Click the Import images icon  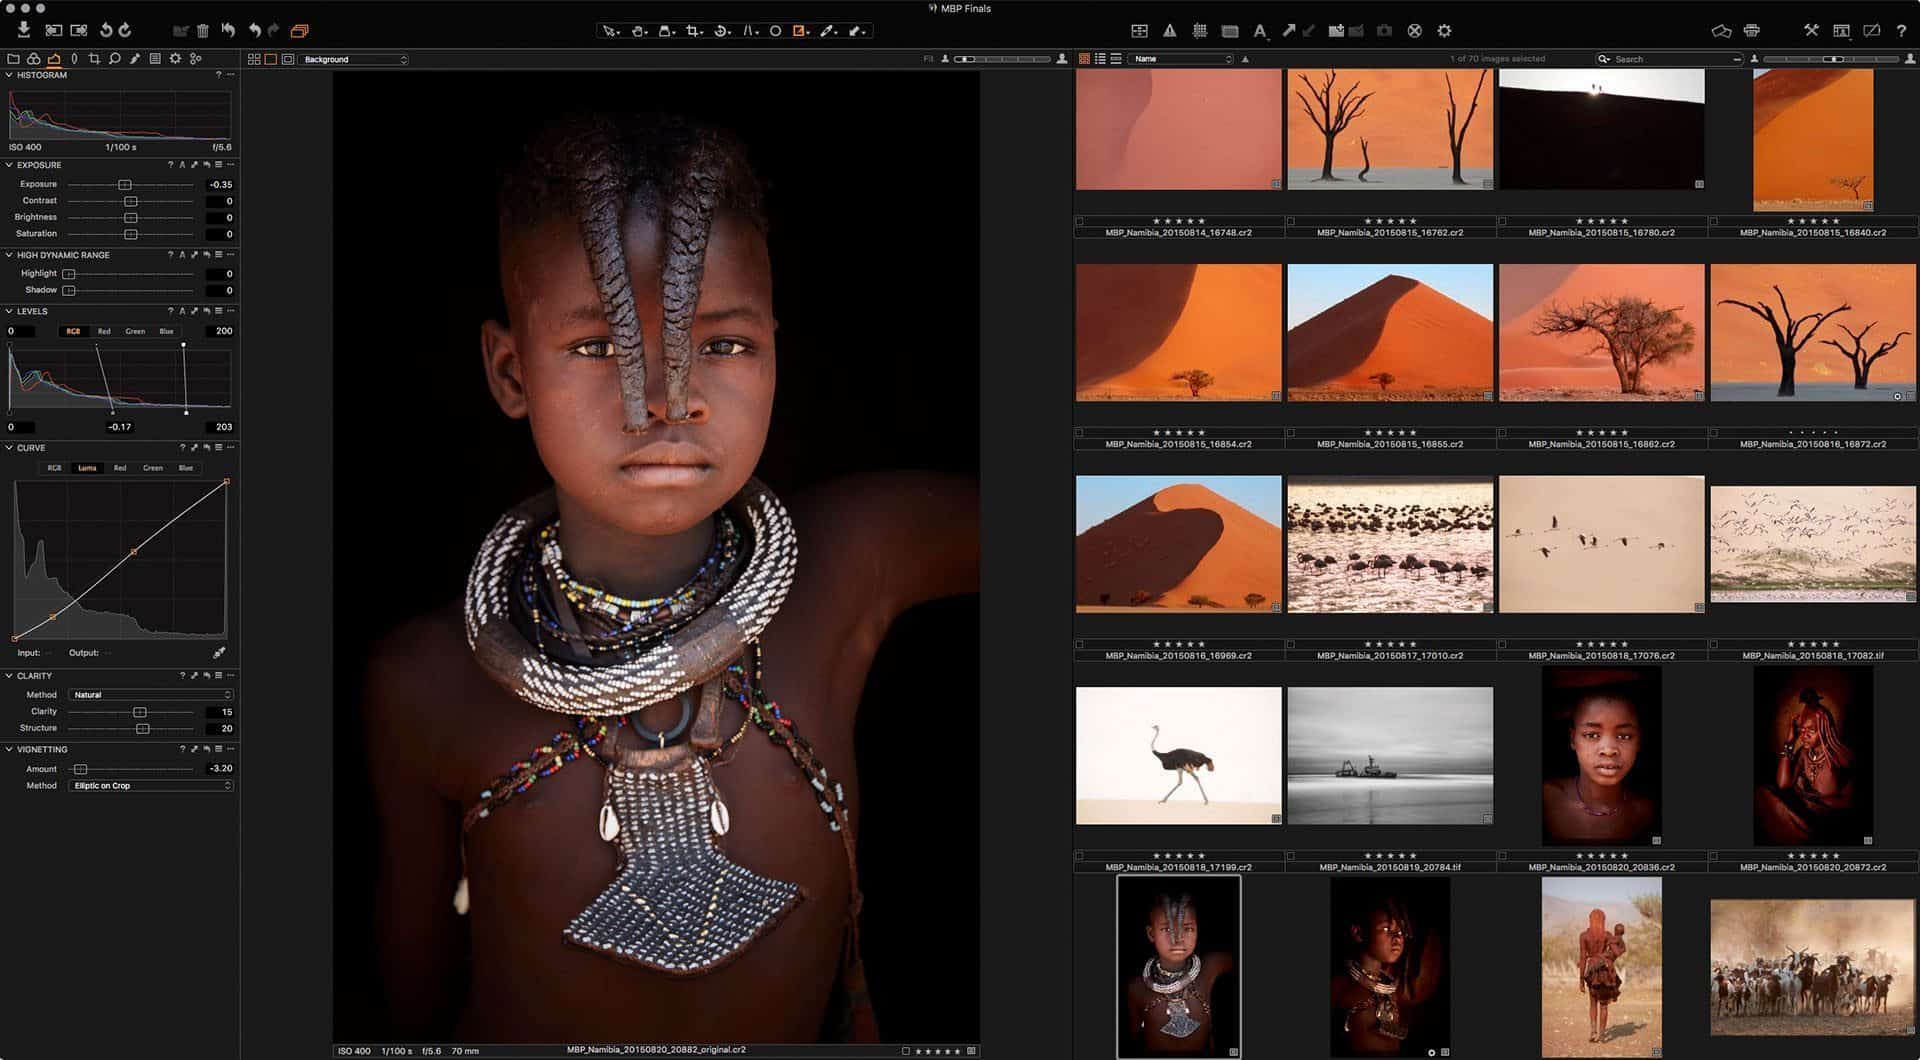(24, 31)
